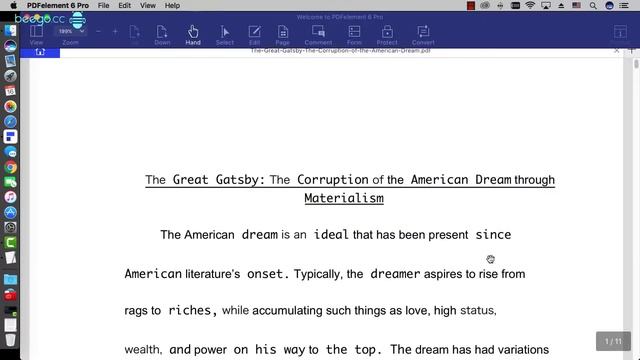Open the PDFelement 6 Pro menu
Viewport: 640px width, 360px height.
click(58, 5)
